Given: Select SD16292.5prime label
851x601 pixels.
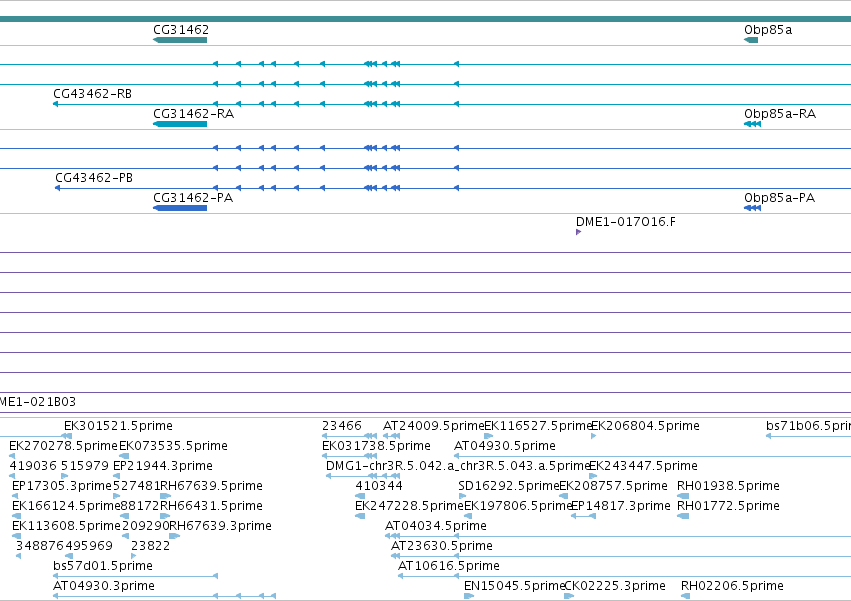Looking at the screenshot, I should tap(509, 486).
